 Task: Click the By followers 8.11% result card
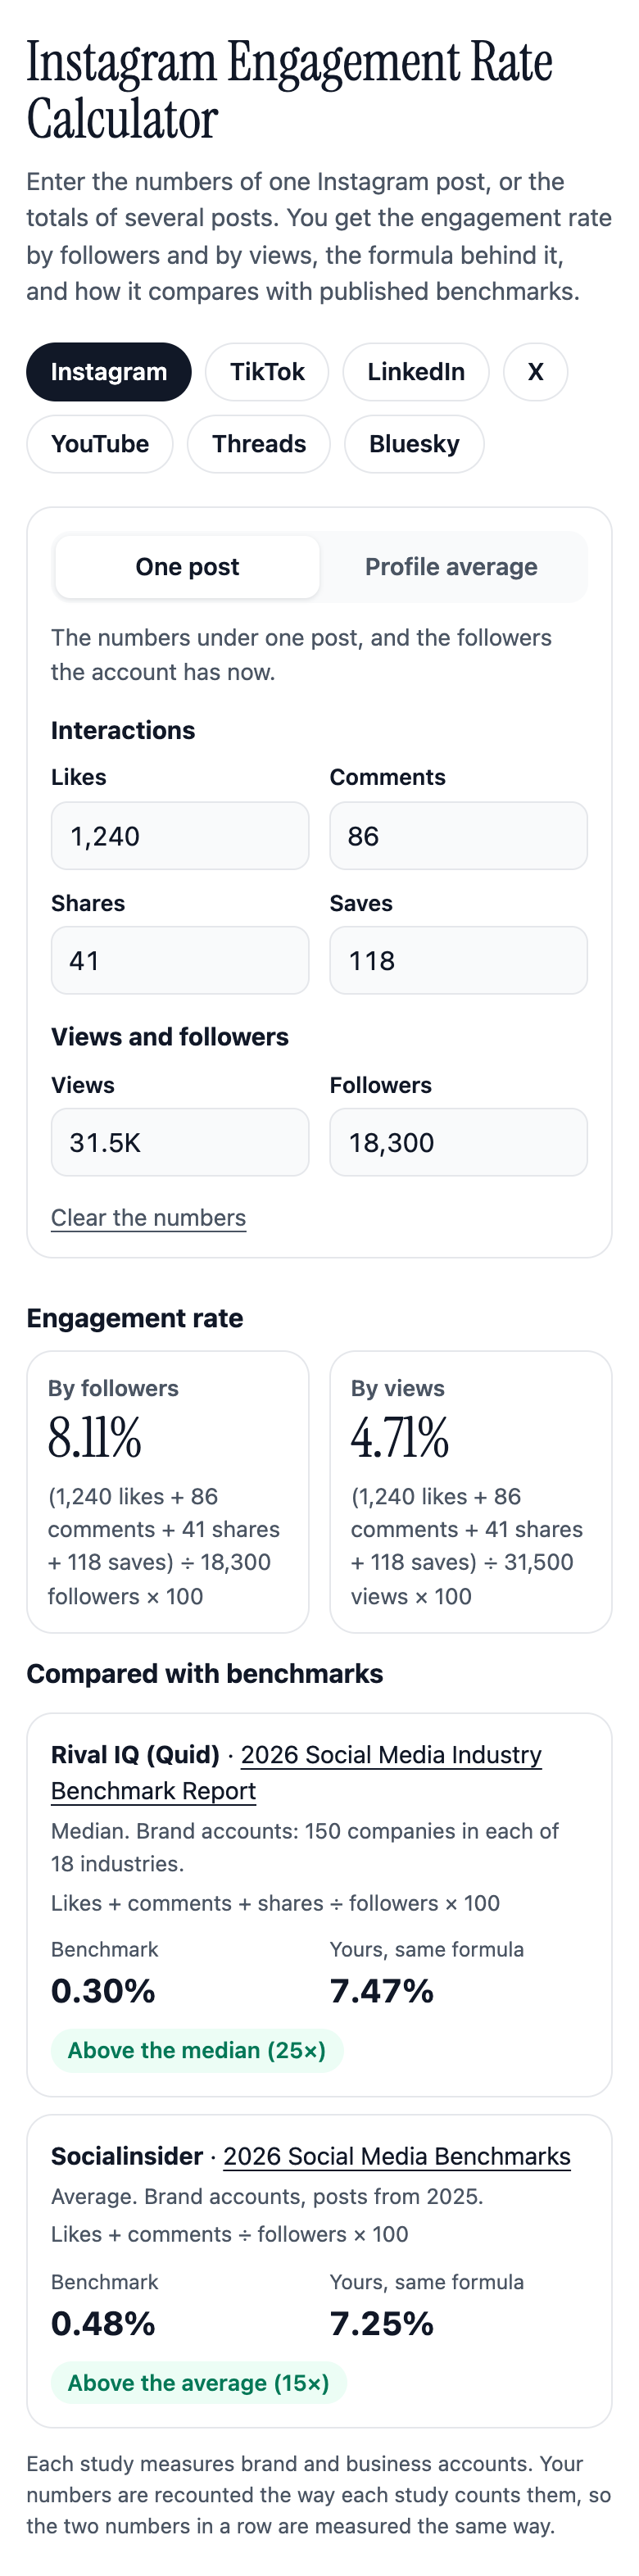167,1492
